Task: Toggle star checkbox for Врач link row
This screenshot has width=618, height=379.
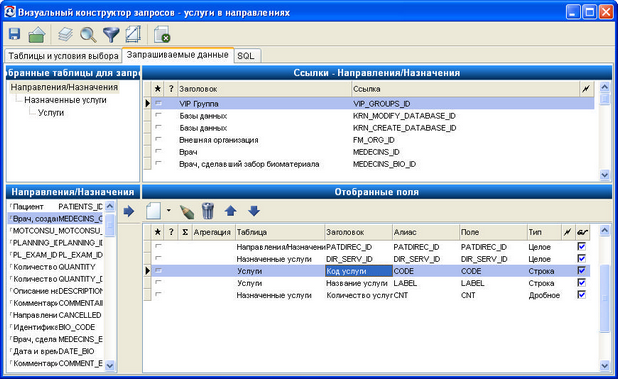Action: point(158,151)
